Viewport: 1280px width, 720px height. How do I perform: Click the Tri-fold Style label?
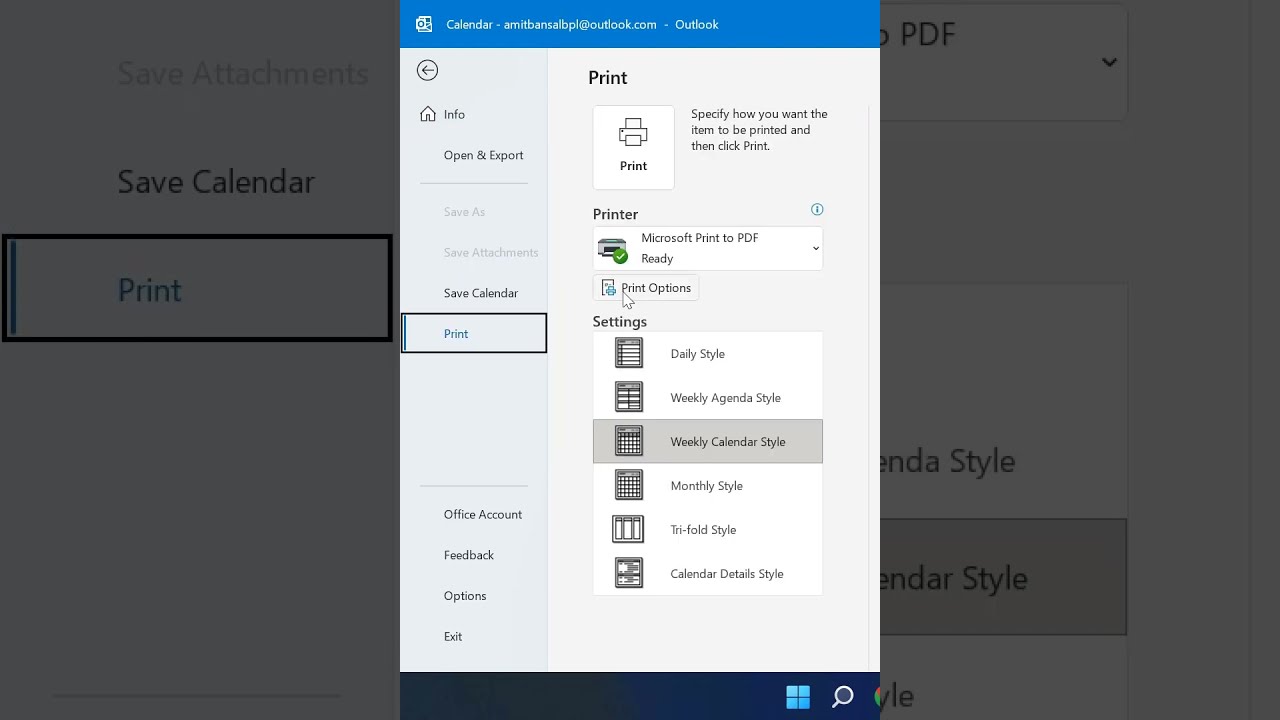coord(703,530)
